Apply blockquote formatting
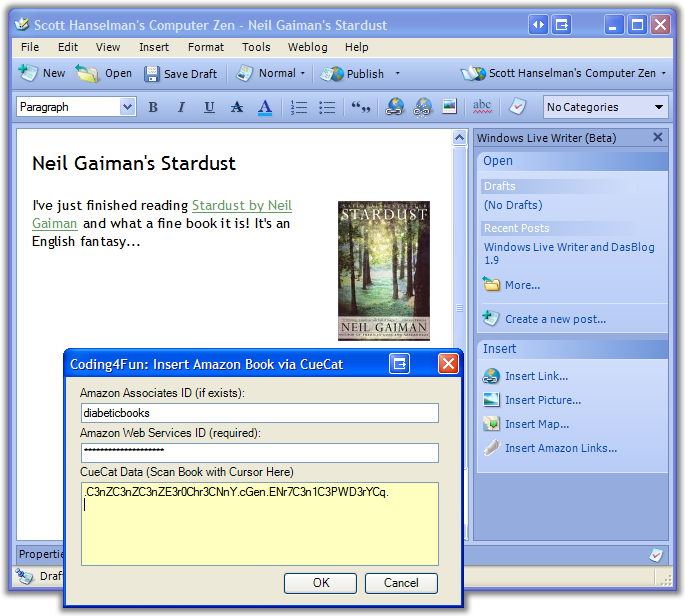This screenshot has width=685, height=616. (x=361, y=107)
